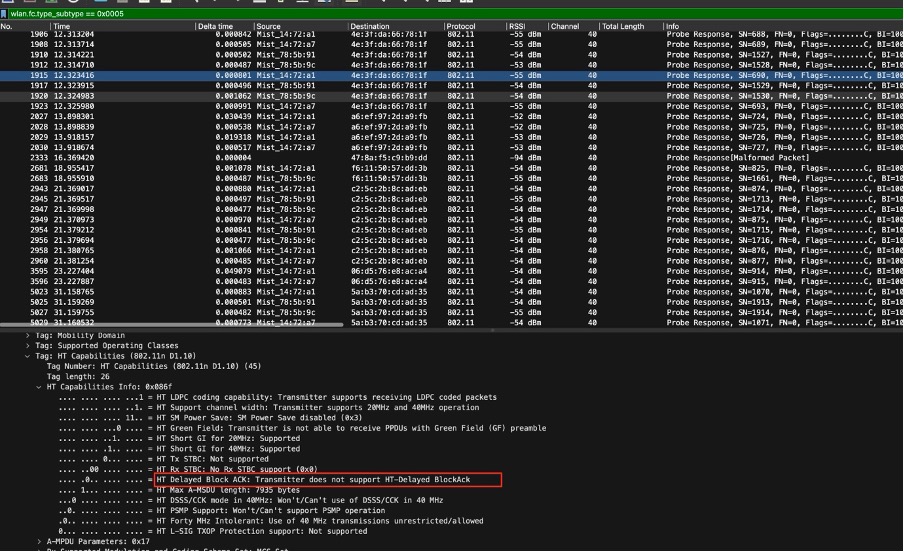Select packet 2949 at time 21.370973

(x=452, y=220)
